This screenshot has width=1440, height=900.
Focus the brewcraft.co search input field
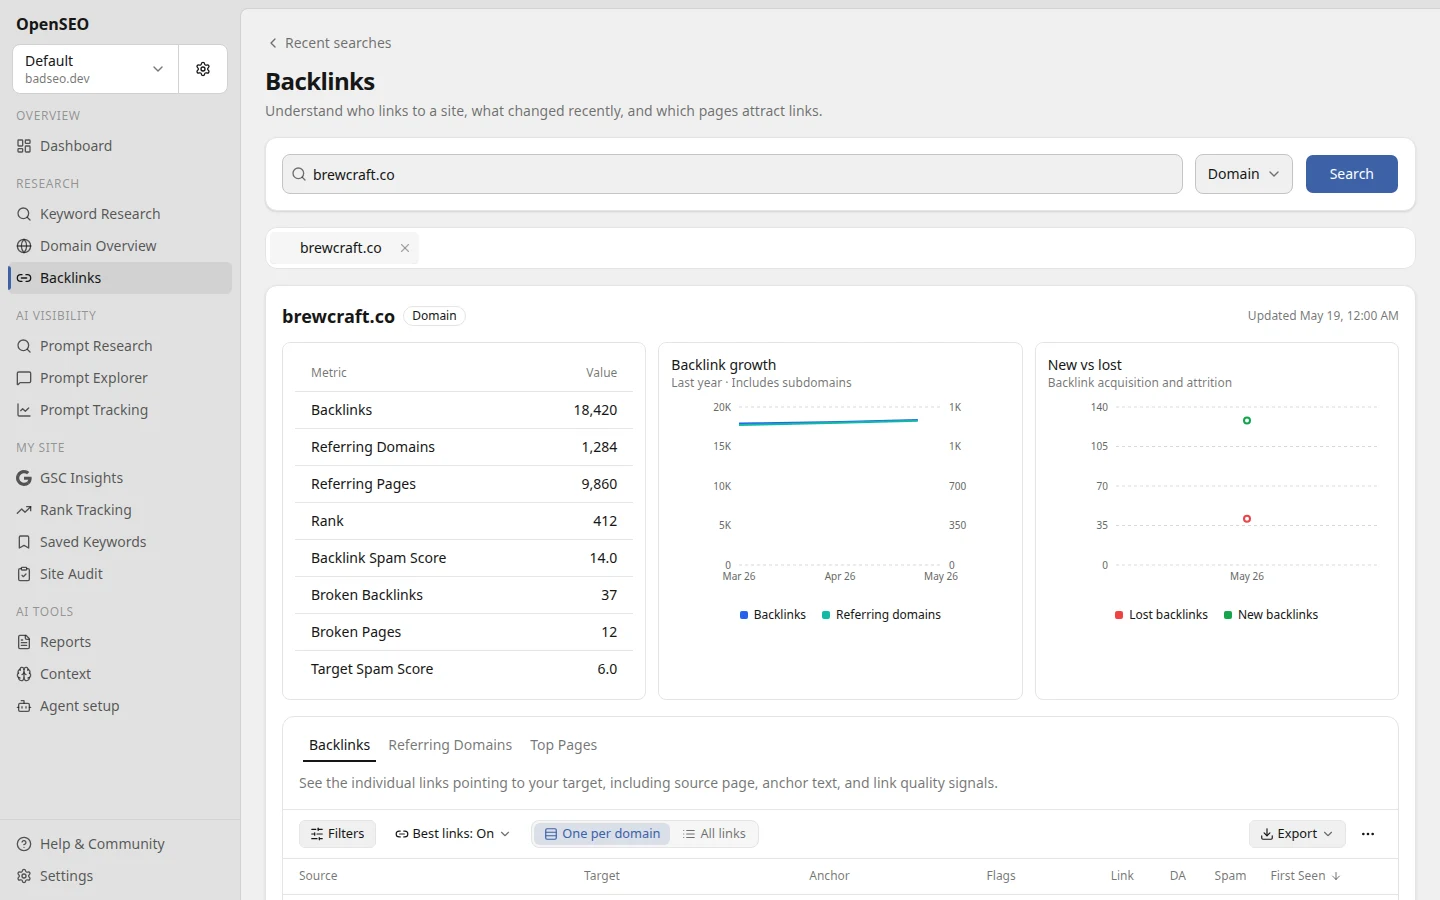tap(732, 174)
